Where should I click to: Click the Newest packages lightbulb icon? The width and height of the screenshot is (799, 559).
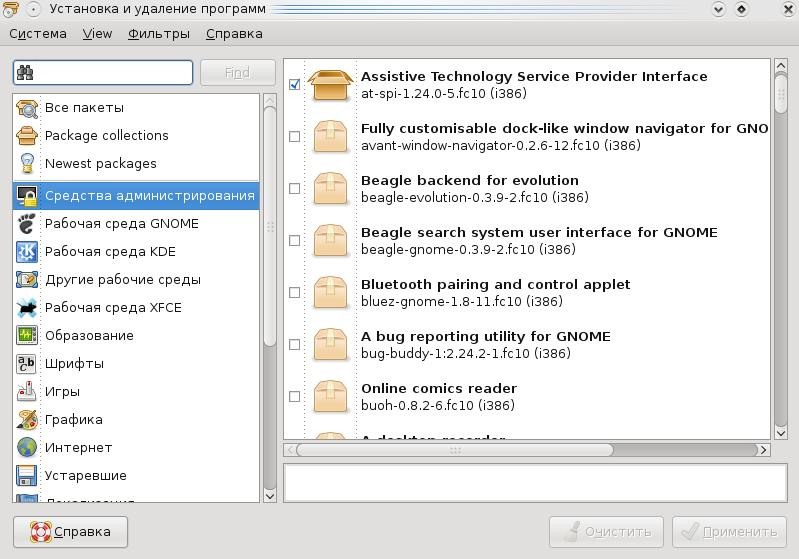(x=27, y=164)
